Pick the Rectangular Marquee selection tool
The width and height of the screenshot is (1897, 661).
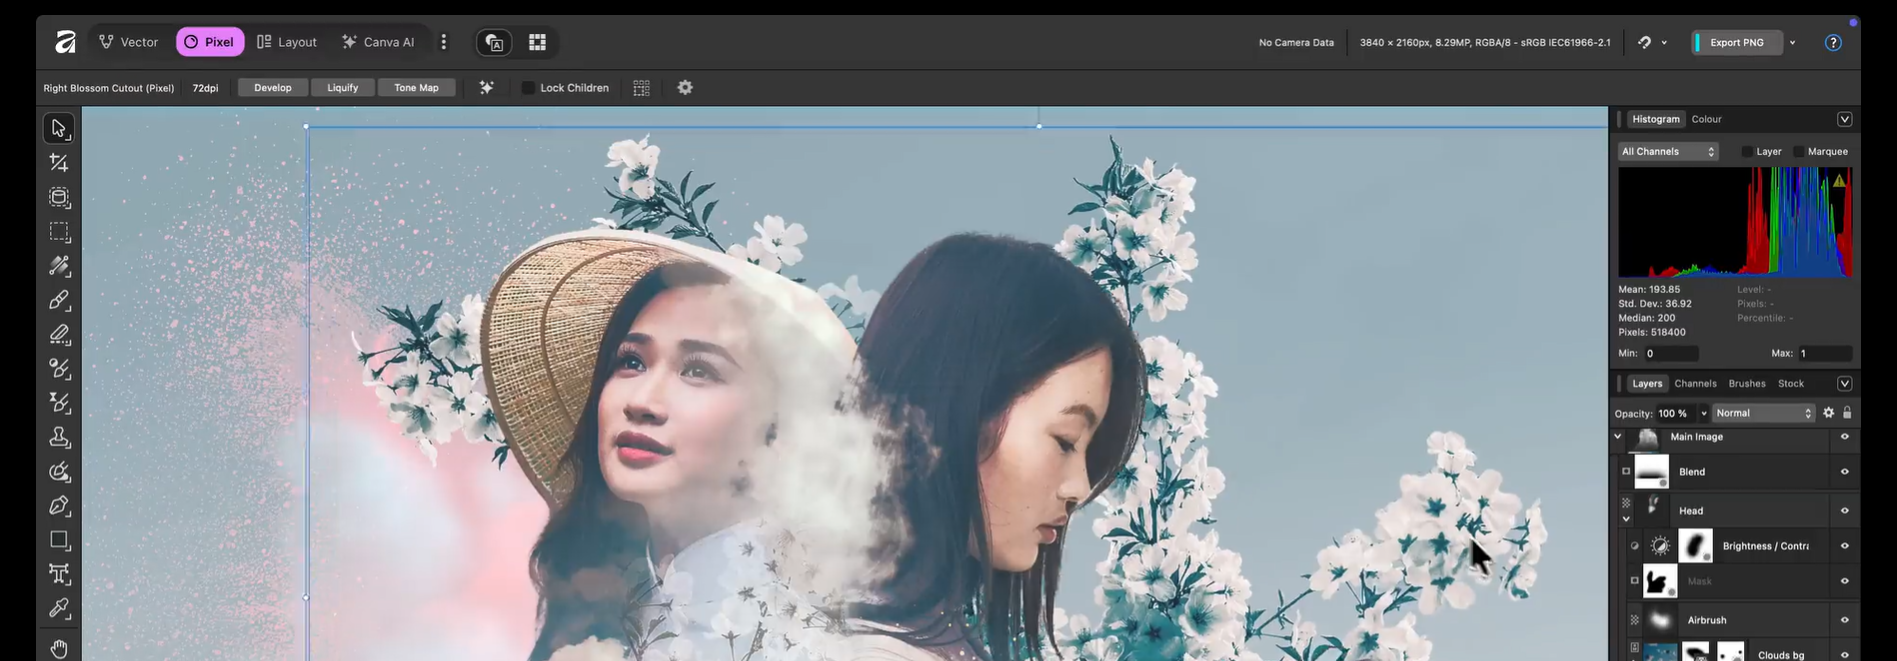[59, 232]
